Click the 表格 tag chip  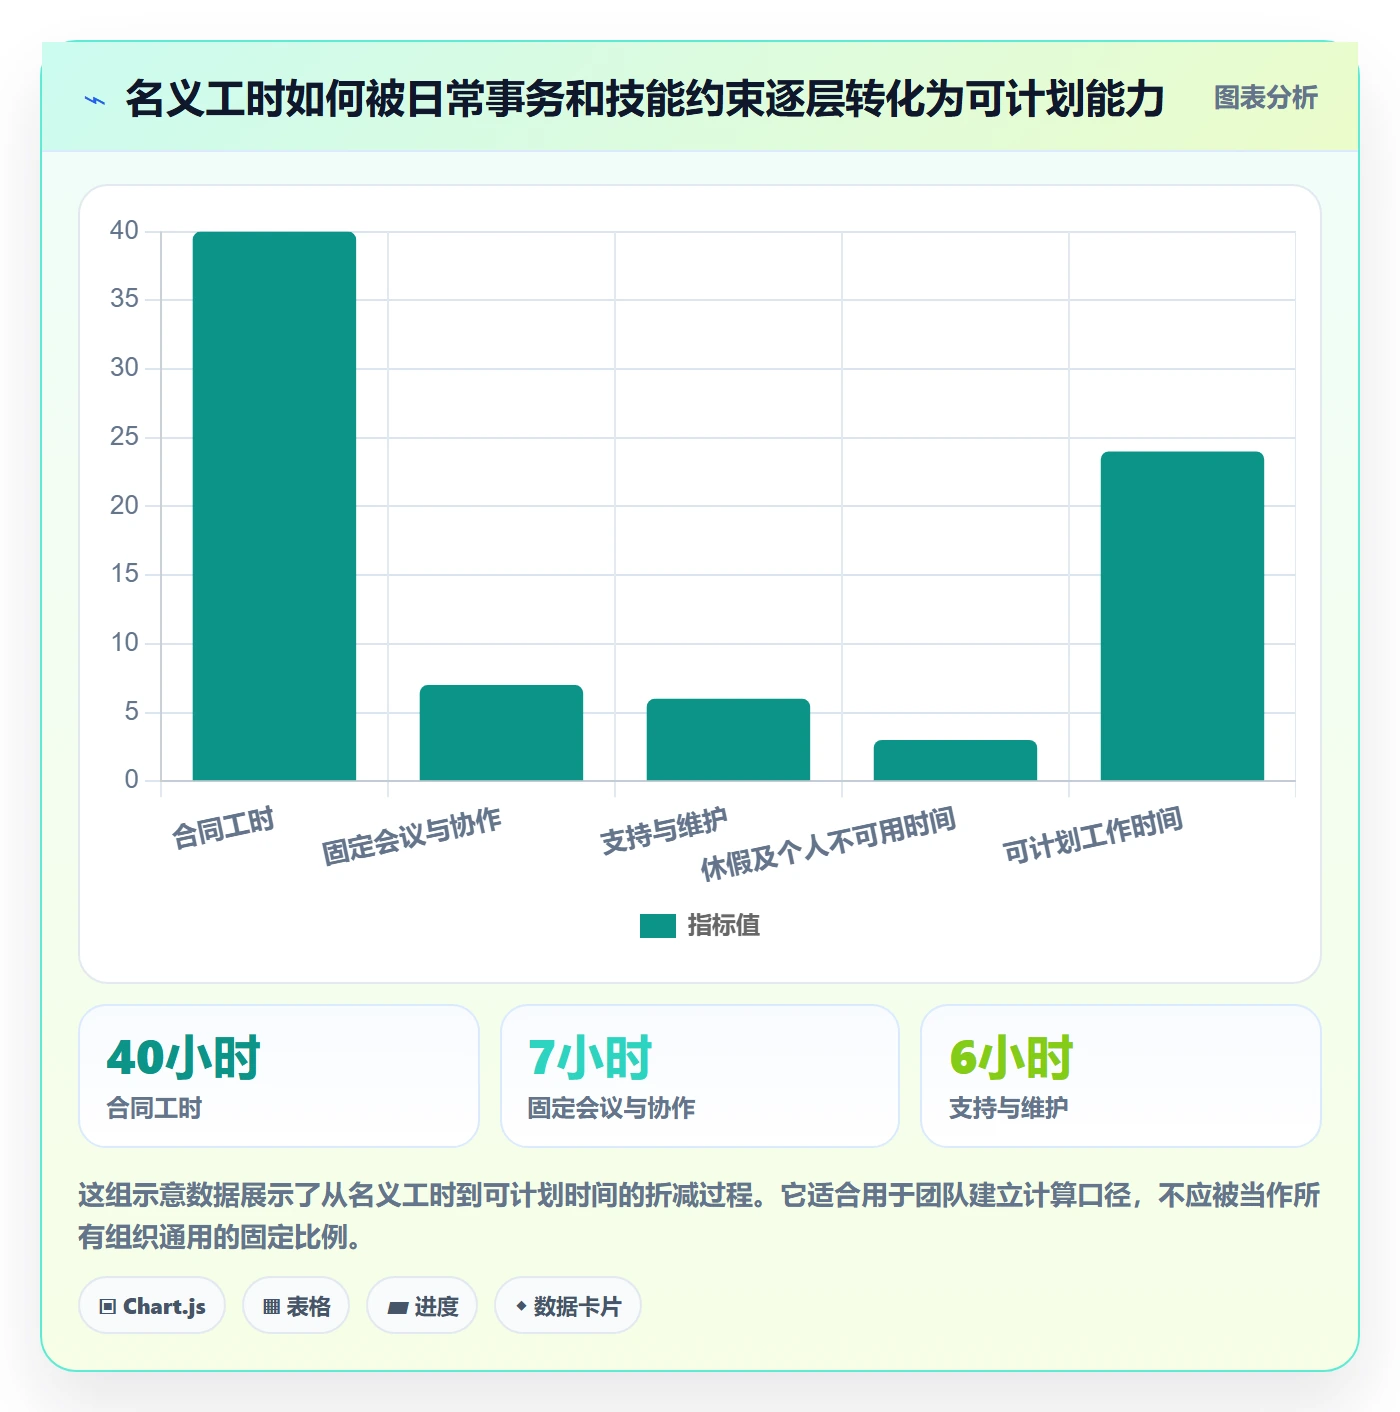point(296,1306)
